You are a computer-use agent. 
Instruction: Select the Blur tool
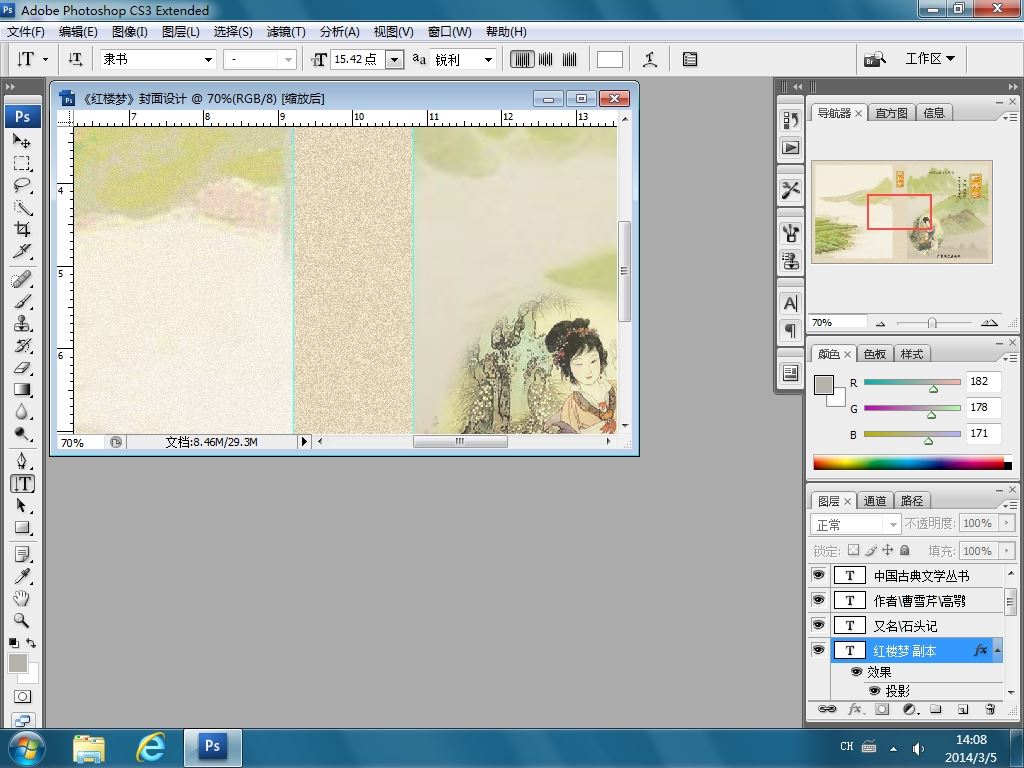coord(22,412)
